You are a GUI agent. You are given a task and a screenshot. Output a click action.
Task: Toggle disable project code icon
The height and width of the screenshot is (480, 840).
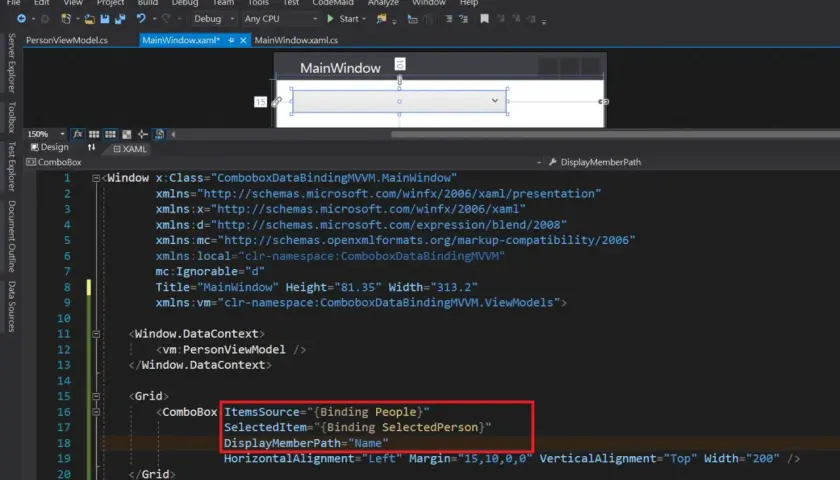tap(159, 134)
